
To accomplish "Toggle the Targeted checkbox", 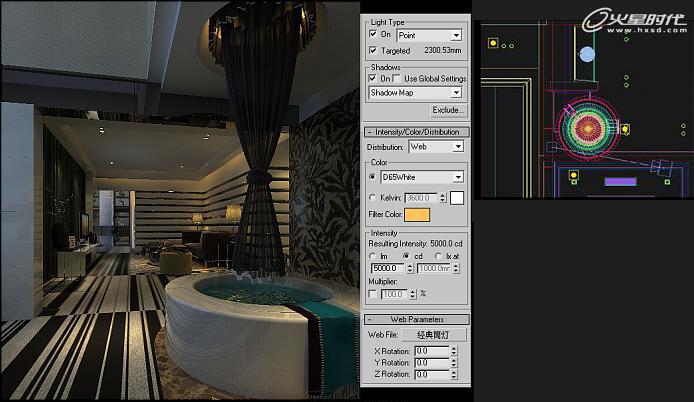I will (373, 50).
